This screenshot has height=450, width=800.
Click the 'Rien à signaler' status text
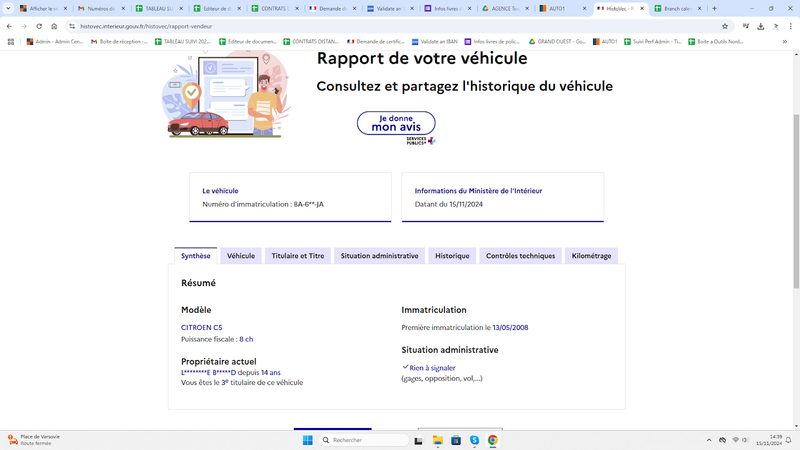click(x=432, y=368)
